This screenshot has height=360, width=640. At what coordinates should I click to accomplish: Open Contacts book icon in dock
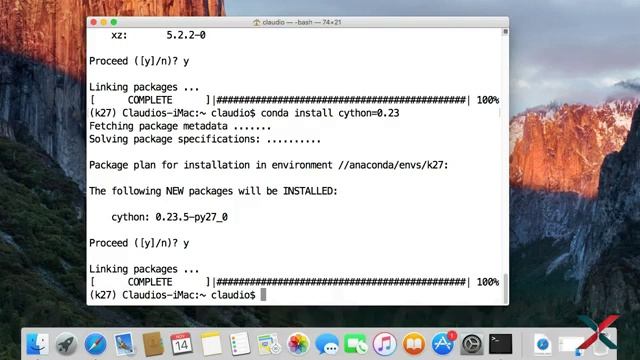pos(153,344)
